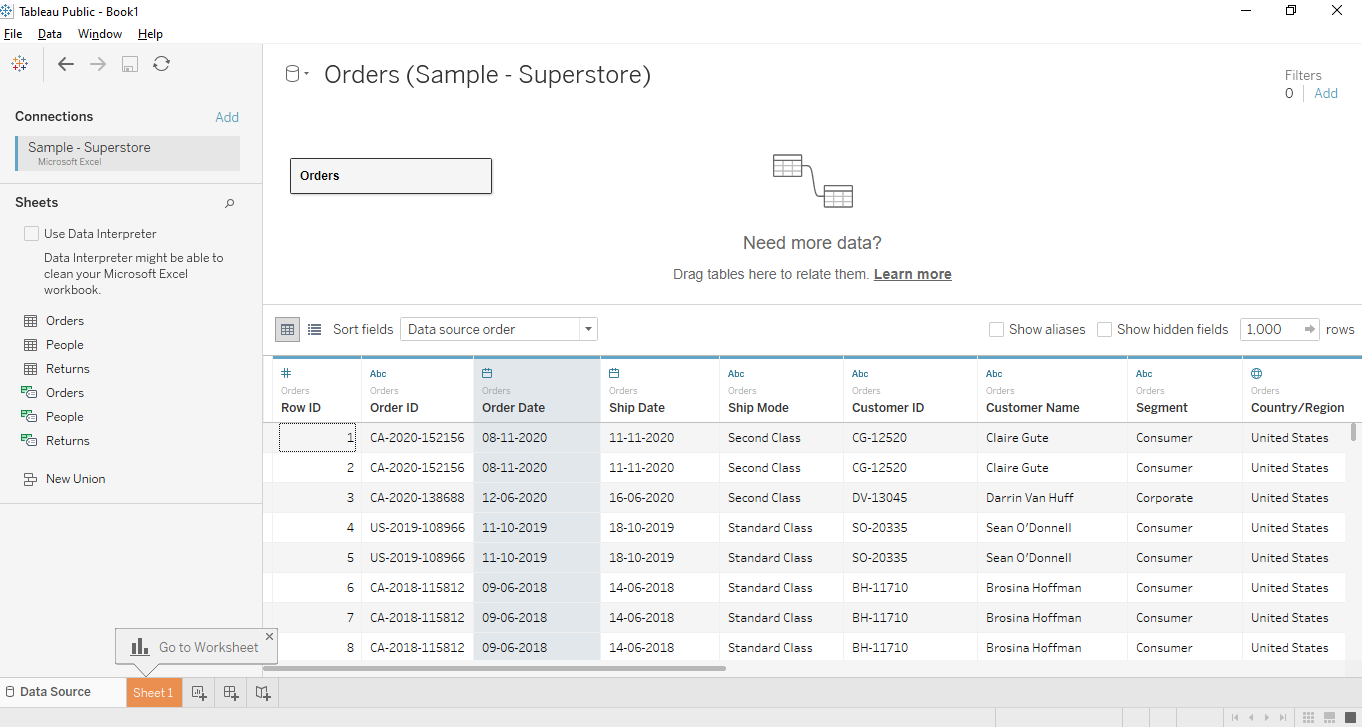The image size is (1362, 727).
Task: Select Sample - Superstore connection
Action: point(128,153)
